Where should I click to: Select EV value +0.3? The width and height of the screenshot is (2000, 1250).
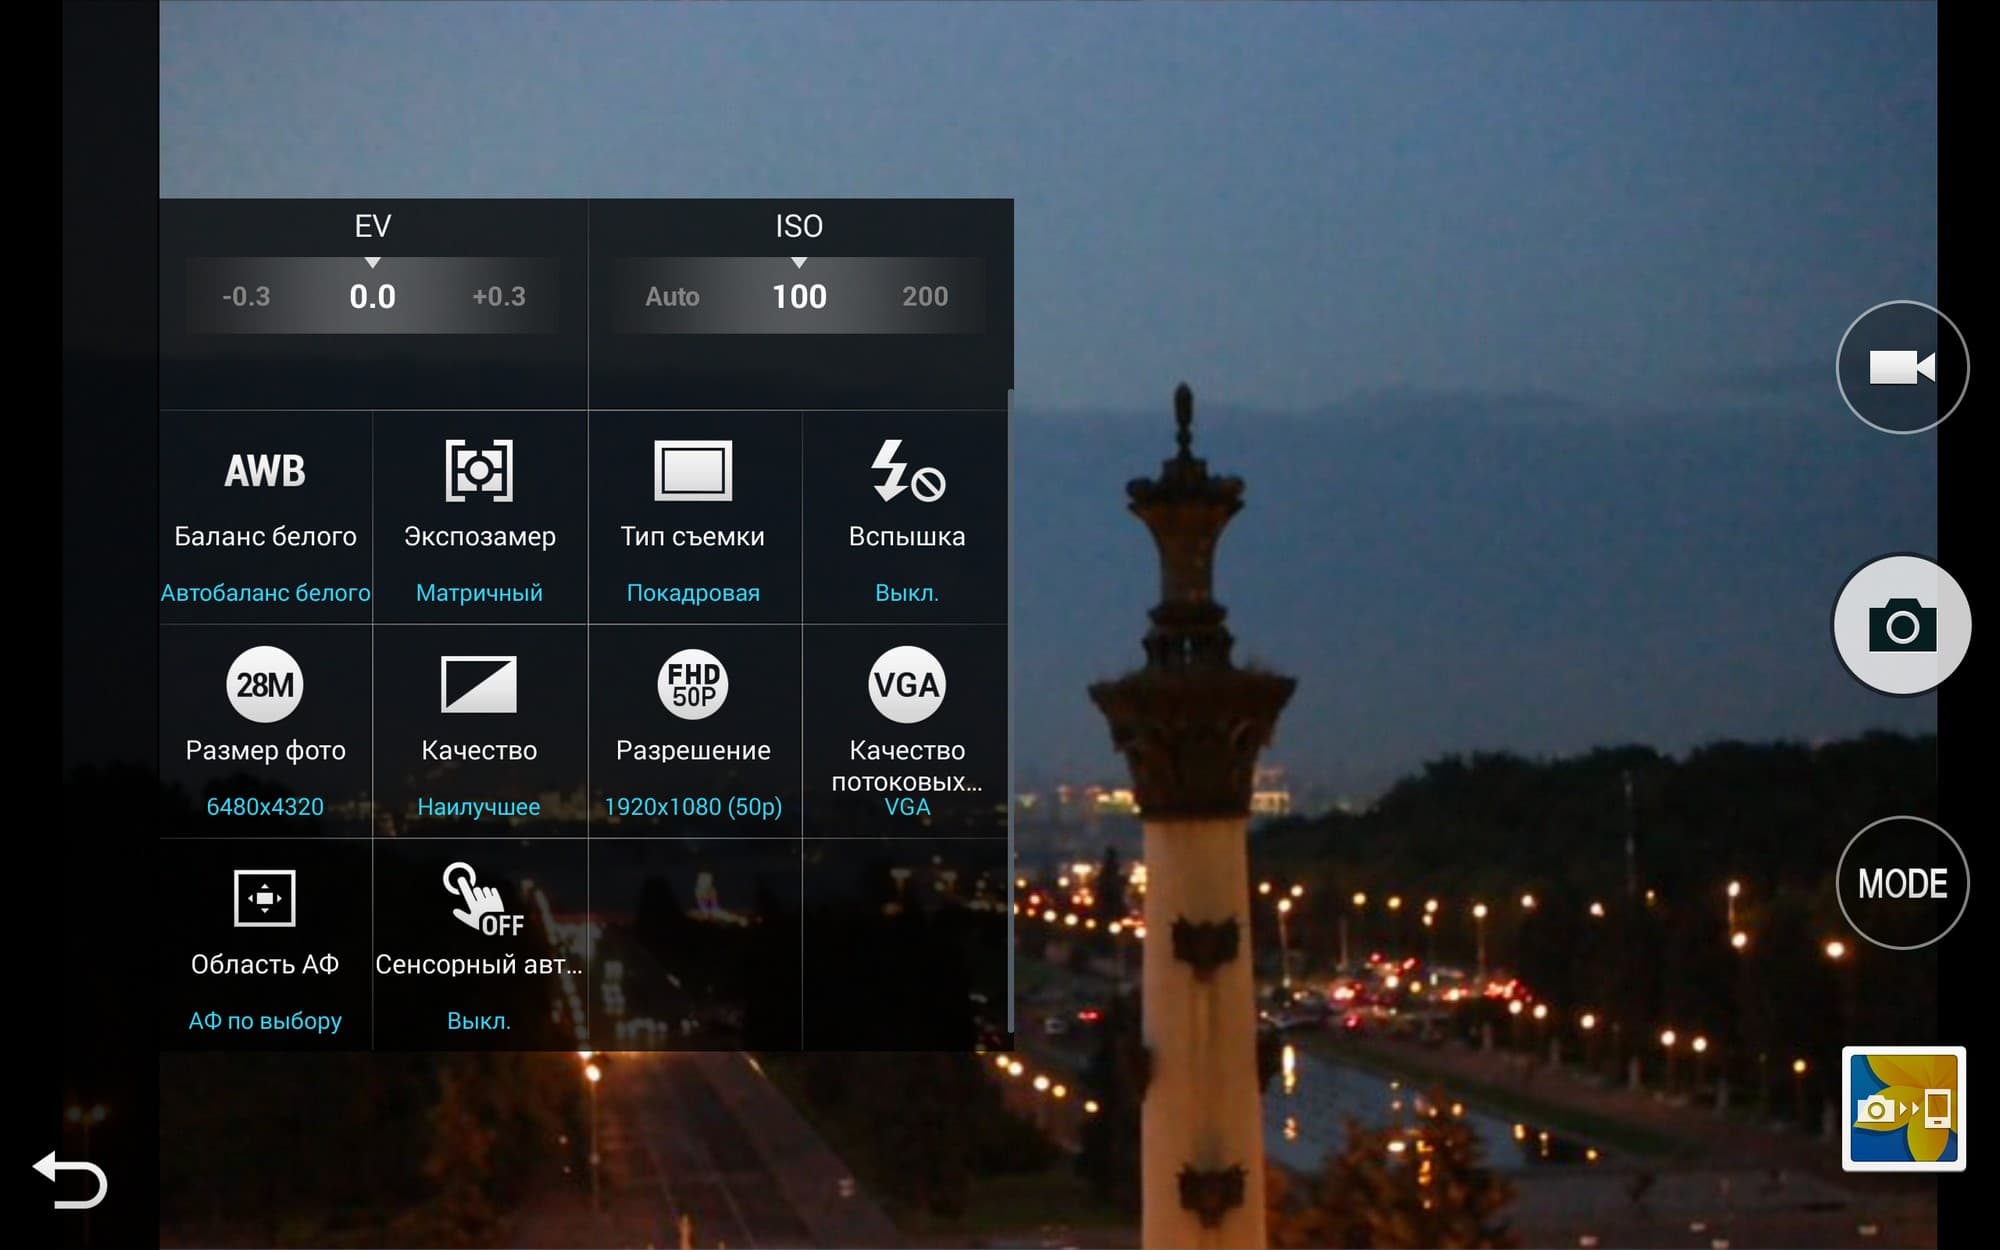(x=499, y=296)
